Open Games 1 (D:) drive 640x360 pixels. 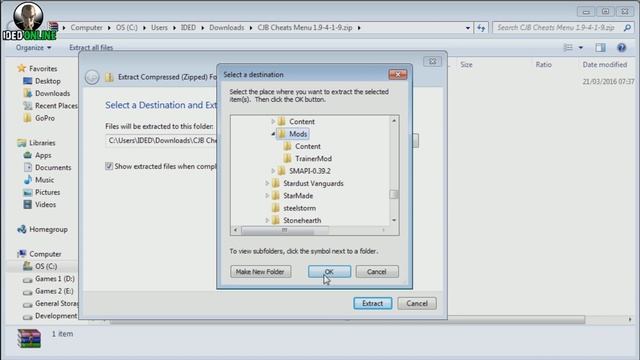pos(55,279)
